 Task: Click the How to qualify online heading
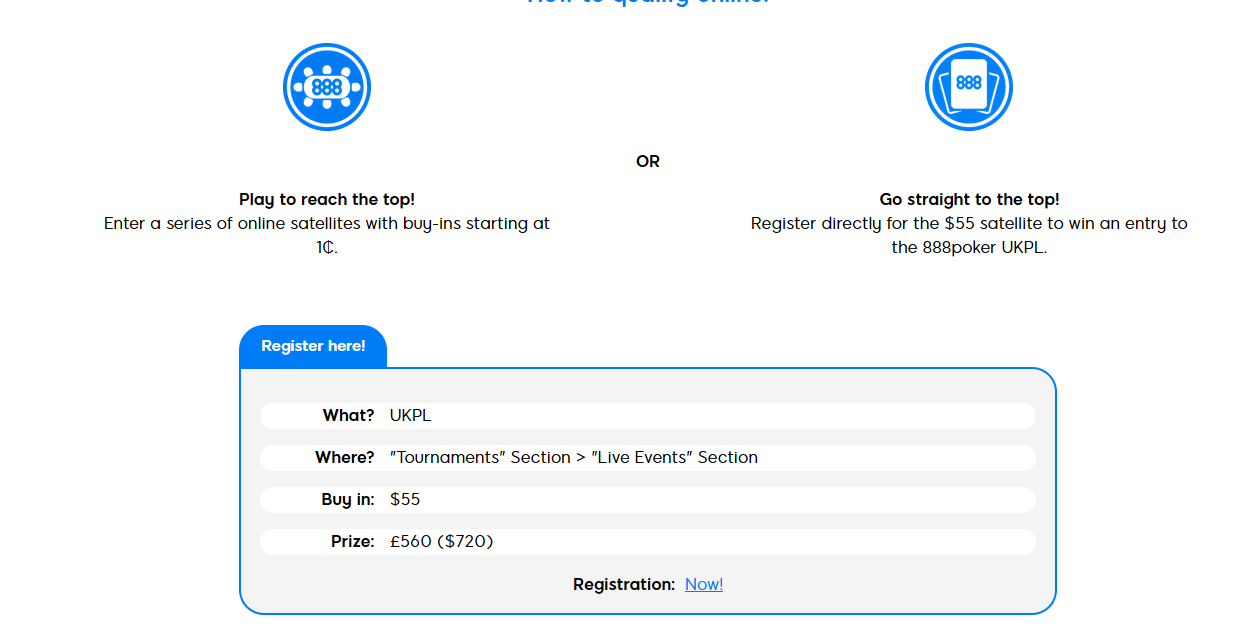(x=648, y=2)
